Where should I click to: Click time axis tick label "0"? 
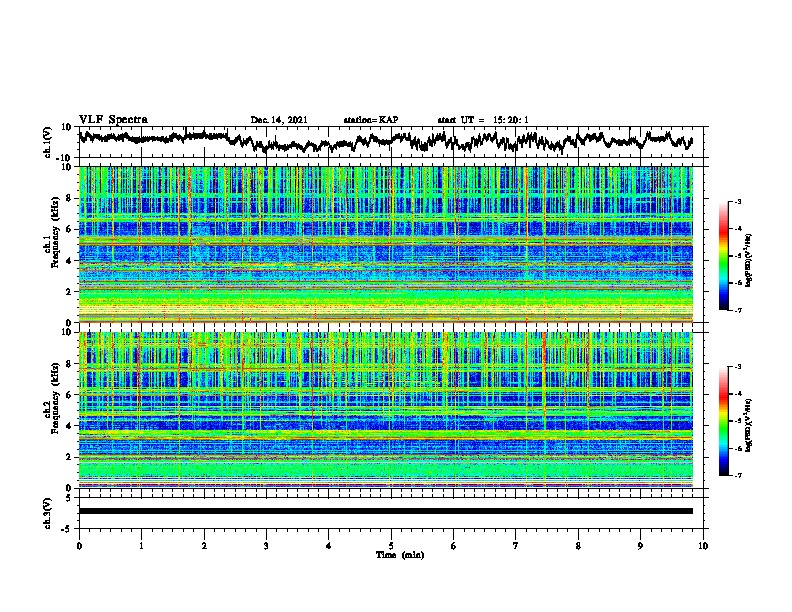pyautogui.click(x=79, y=546)
